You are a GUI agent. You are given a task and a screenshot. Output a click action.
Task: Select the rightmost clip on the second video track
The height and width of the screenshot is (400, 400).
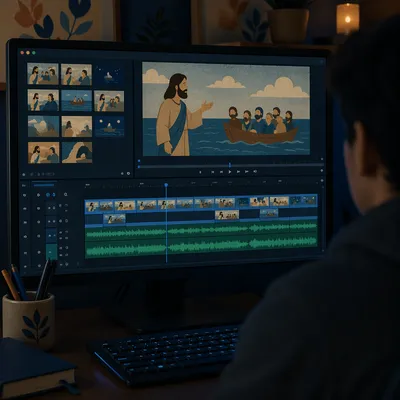269,213
